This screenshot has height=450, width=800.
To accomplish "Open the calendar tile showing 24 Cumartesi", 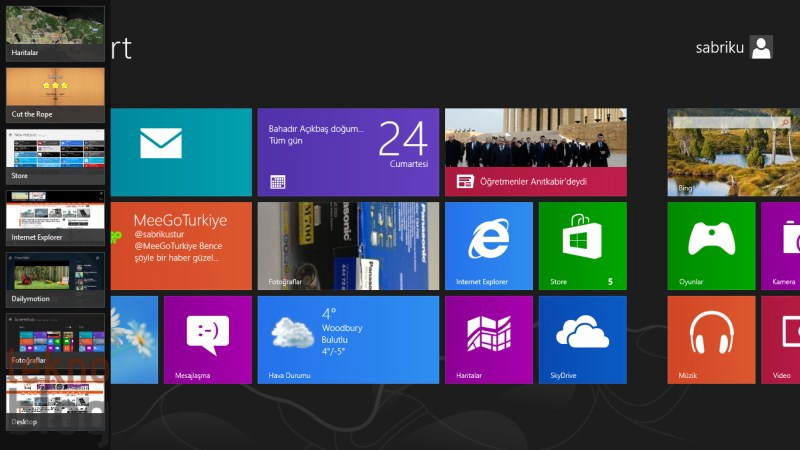I will [x=348, y=152].
